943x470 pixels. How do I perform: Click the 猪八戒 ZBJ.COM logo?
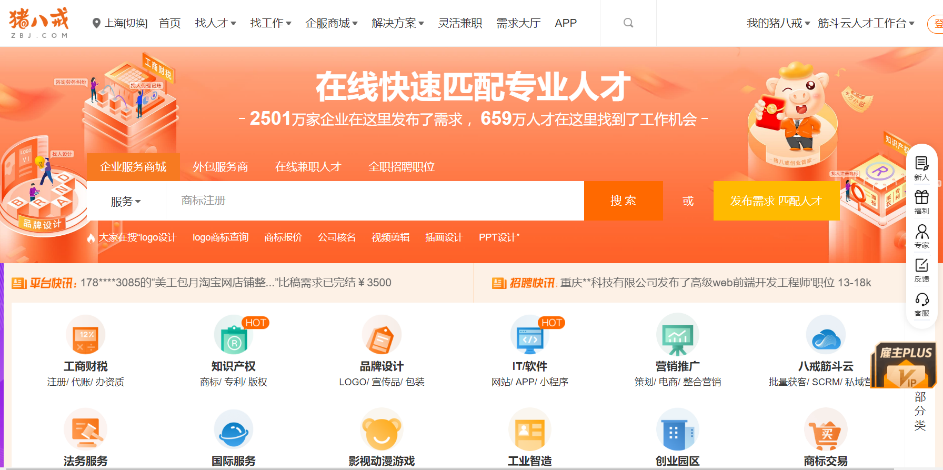pyautogui.click(x=41, y=23)
